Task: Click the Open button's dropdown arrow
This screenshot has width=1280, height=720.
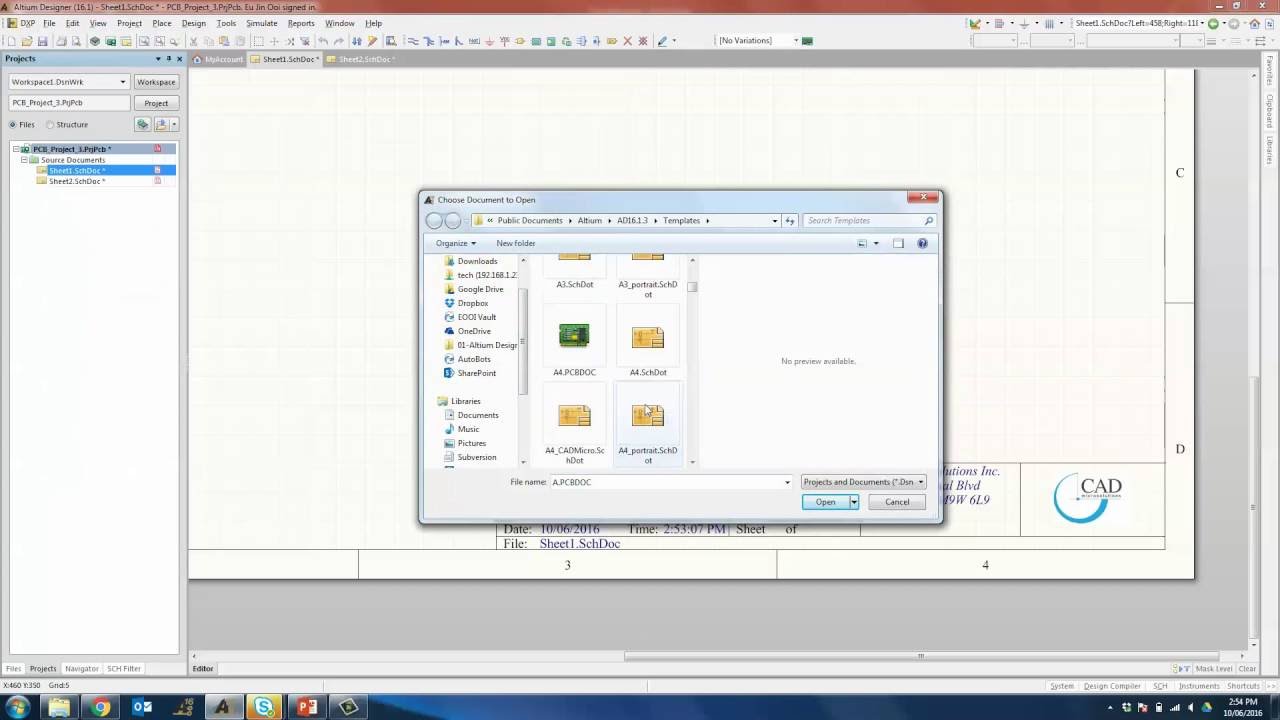Action: [x=854, y=502]
